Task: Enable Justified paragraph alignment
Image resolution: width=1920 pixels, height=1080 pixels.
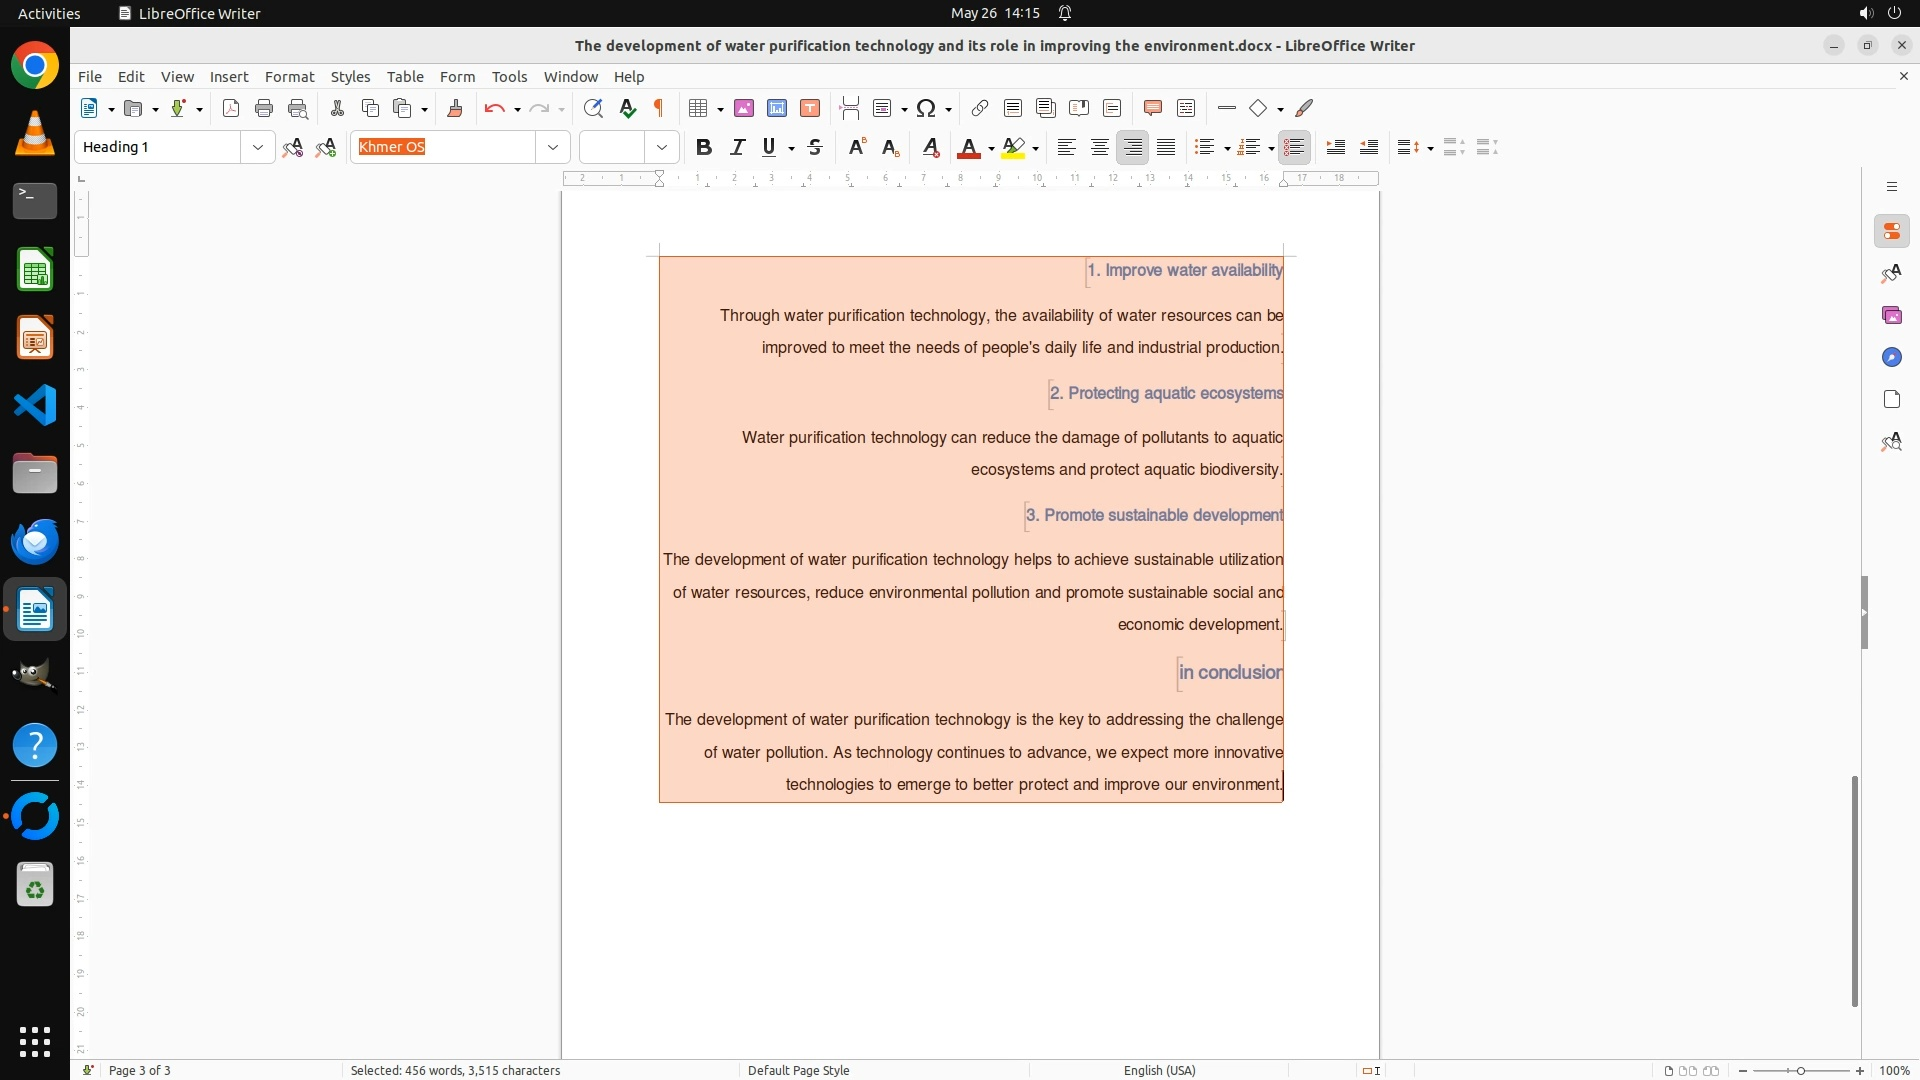Action: [x=1166, y=147]
